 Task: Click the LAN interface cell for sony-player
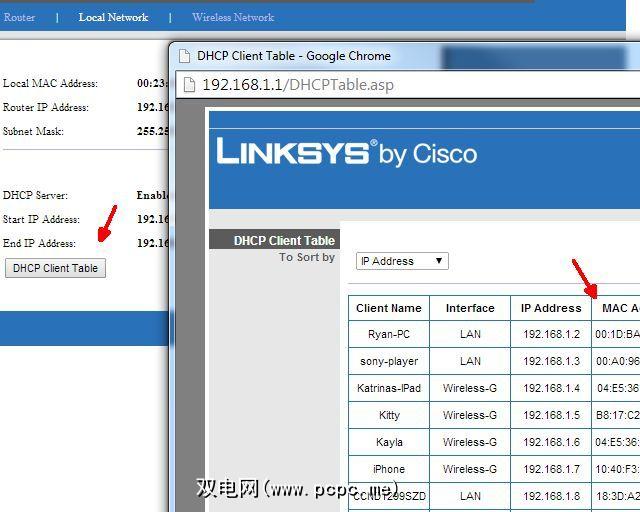coord(470,361)
